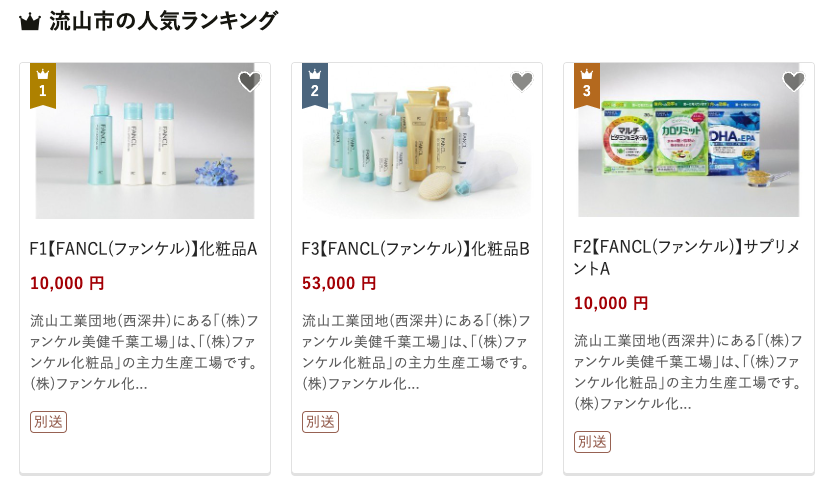Toggle favorite heart on F2 サプリメントA card

click(793, 82)
